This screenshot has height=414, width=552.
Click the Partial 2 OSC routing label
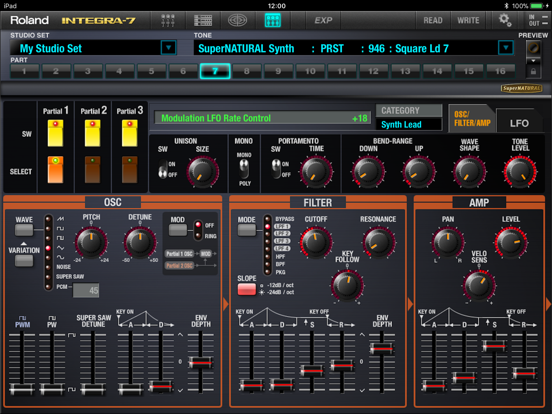coord(180,265)
